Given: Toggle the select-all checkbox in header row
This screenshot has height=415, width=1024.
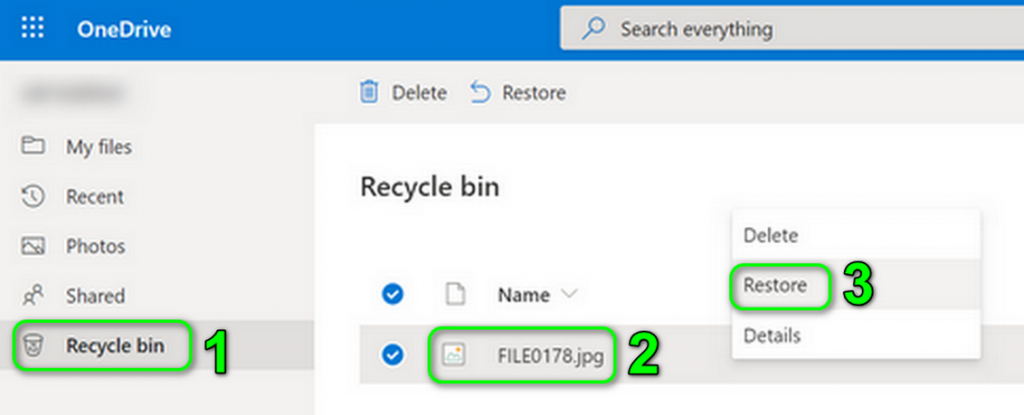Looking at the screenshot, I should point(392,295).
